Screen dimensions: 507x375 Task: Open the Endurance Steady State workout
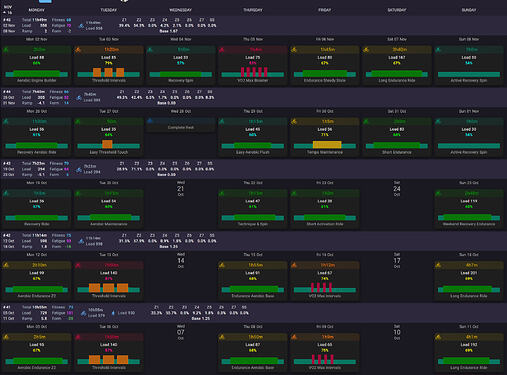tap(325, 65)
